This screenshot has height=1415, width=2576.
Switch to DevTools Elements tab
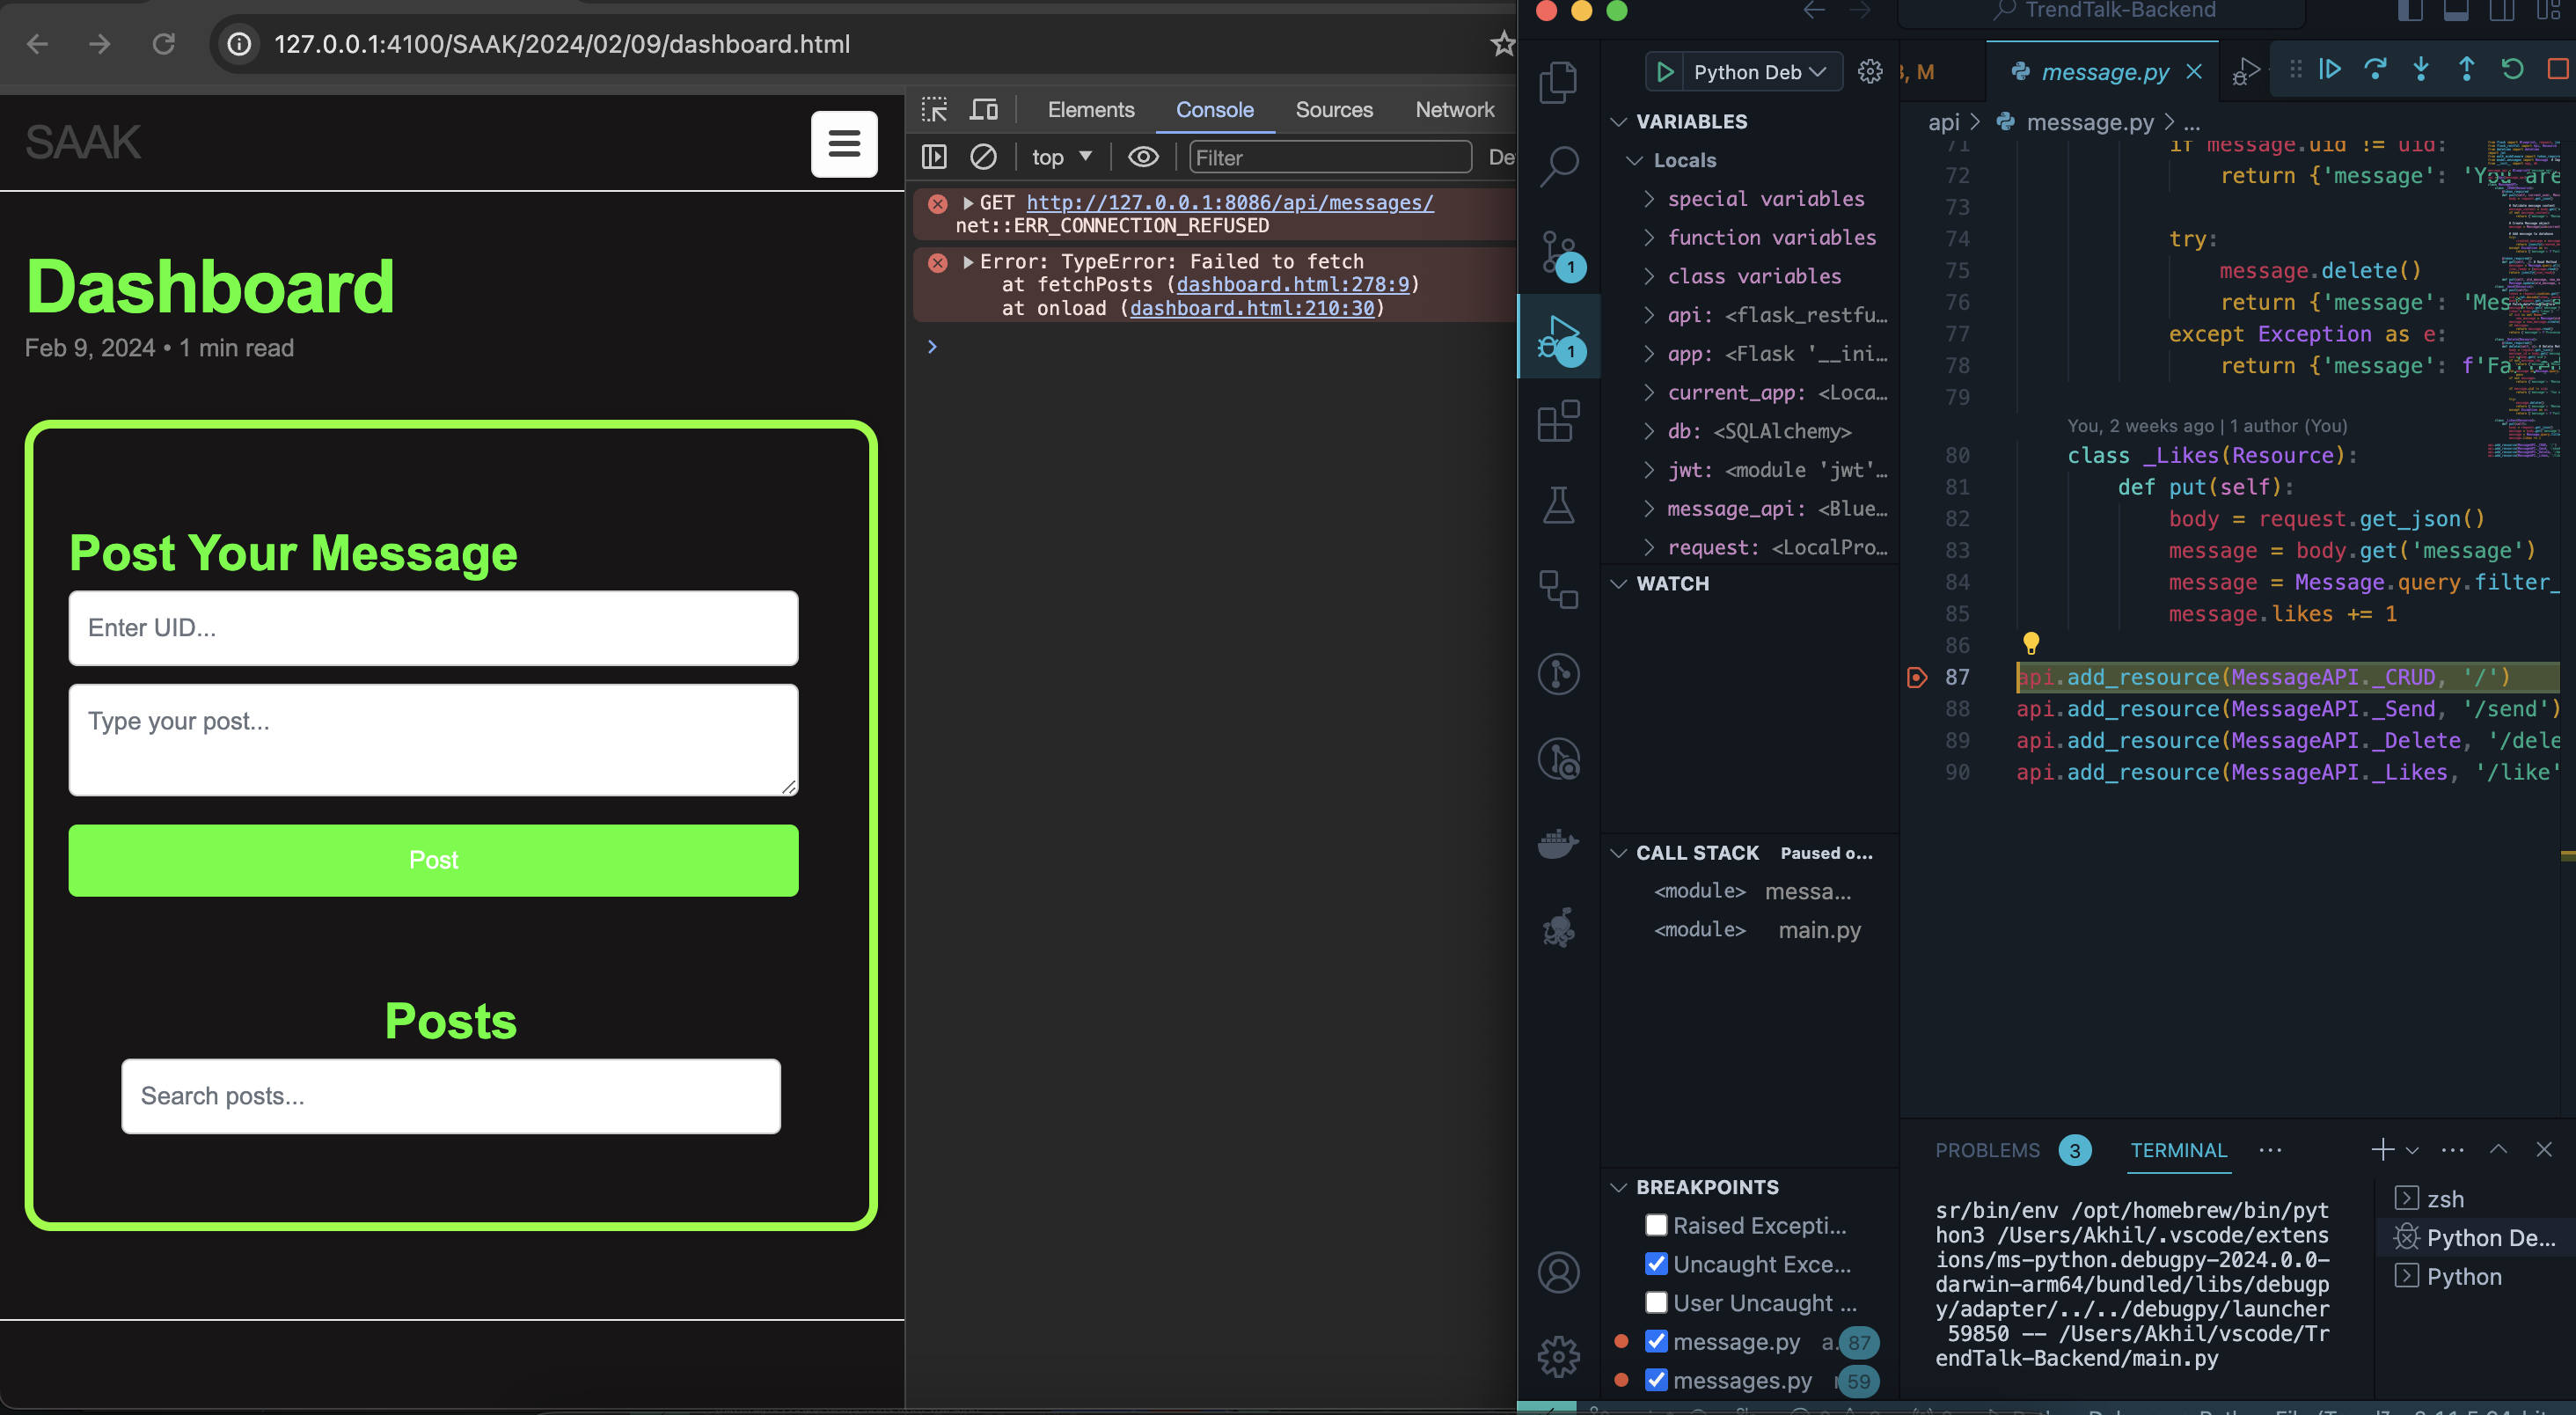(1090, 109)
